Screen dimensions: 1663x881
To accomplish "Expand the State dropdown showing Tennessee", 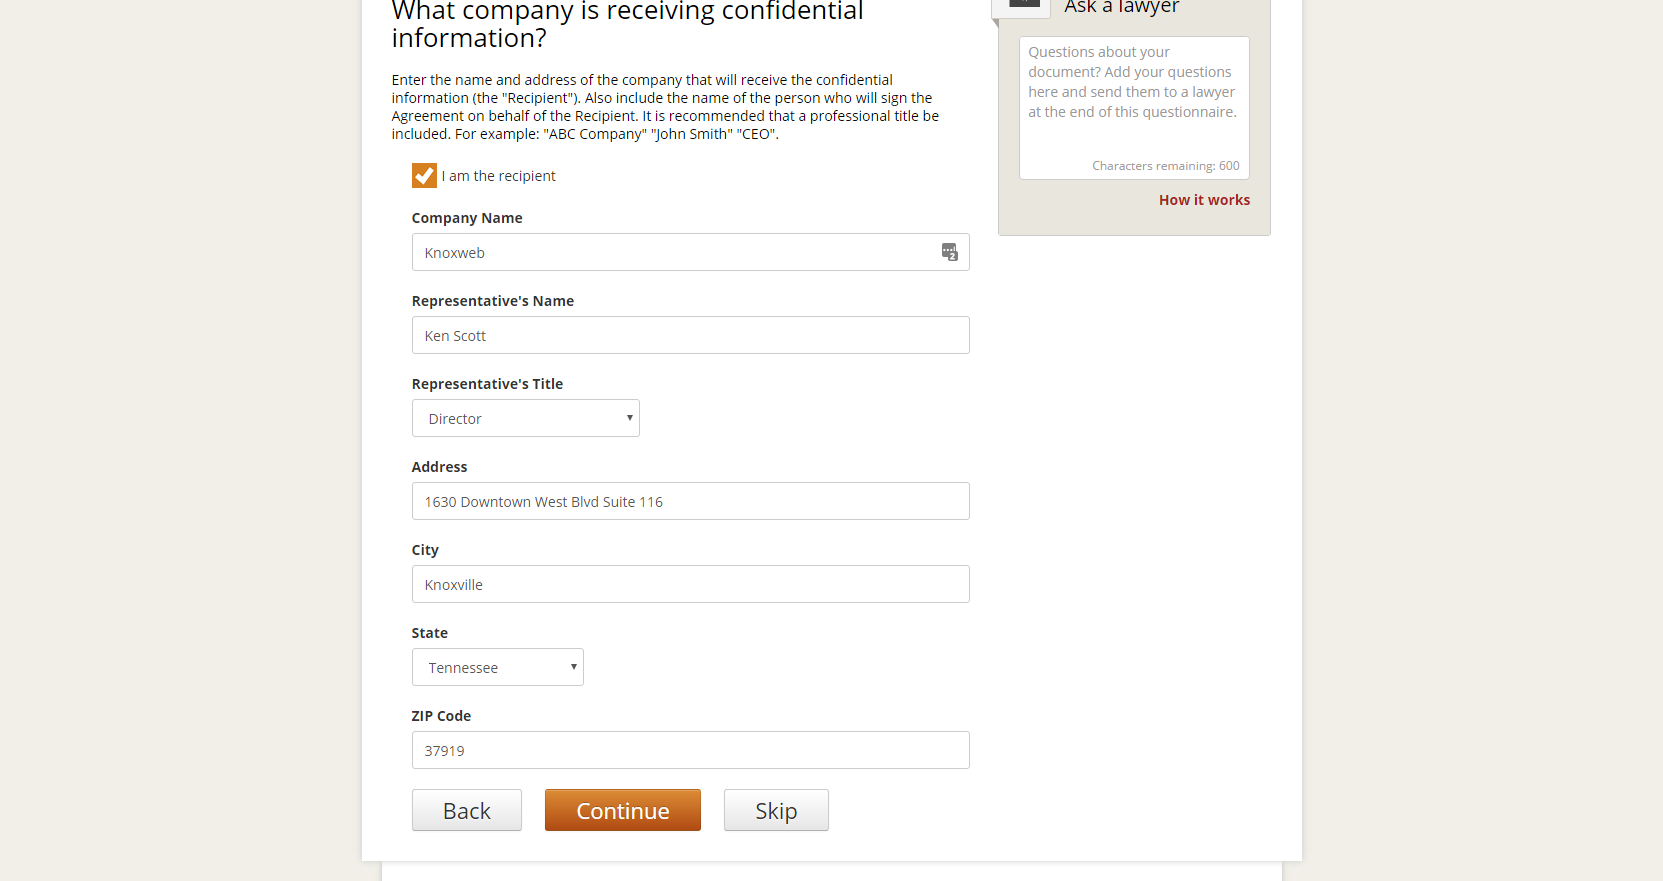I will [497, 667].
